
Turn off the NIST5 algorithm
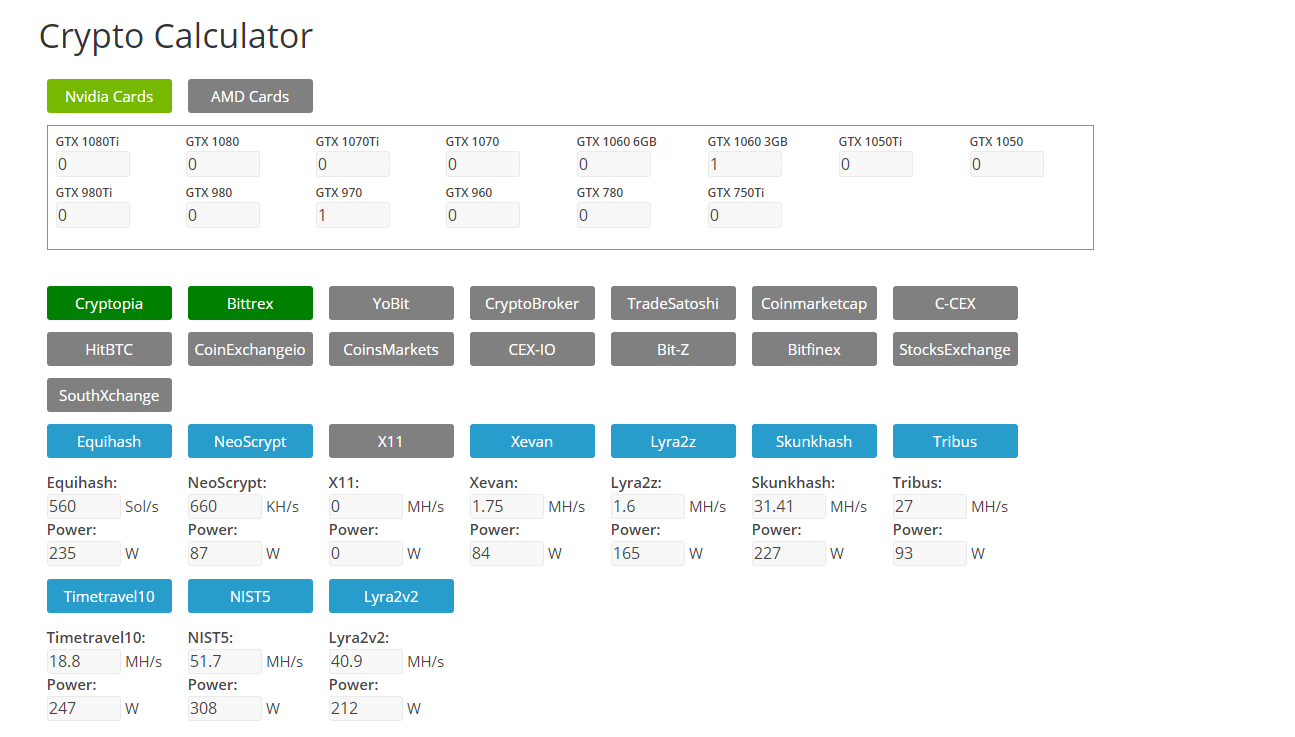250,596
